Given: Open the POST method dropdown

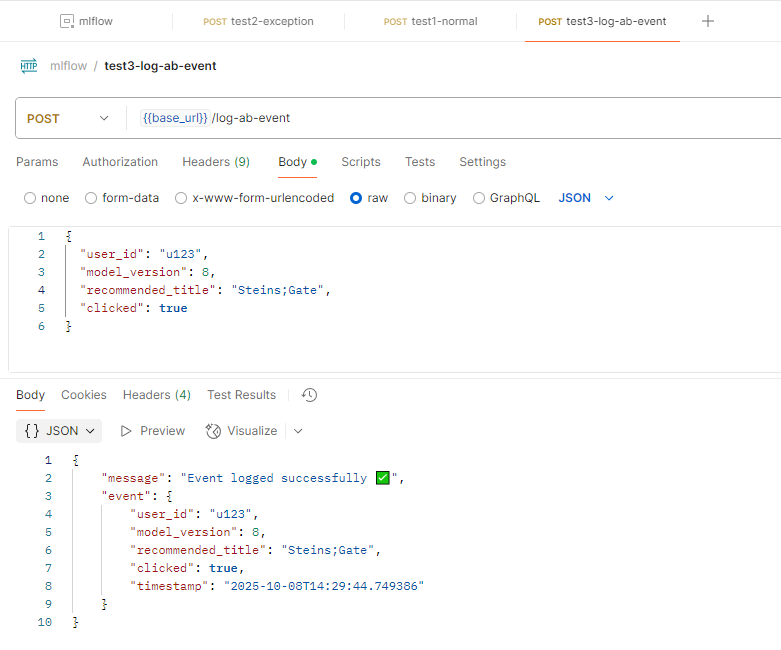Looking at the screenshot, I should (x=67, y=118).
